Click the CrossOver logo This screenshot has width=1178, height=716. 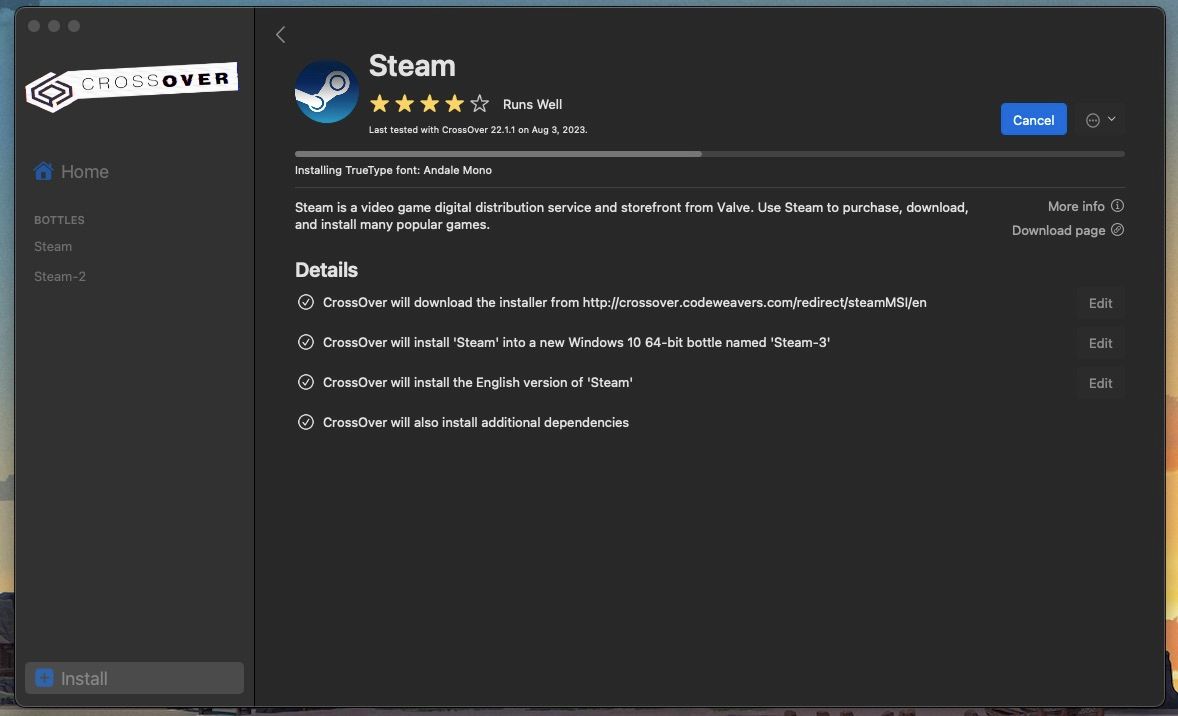131,82
